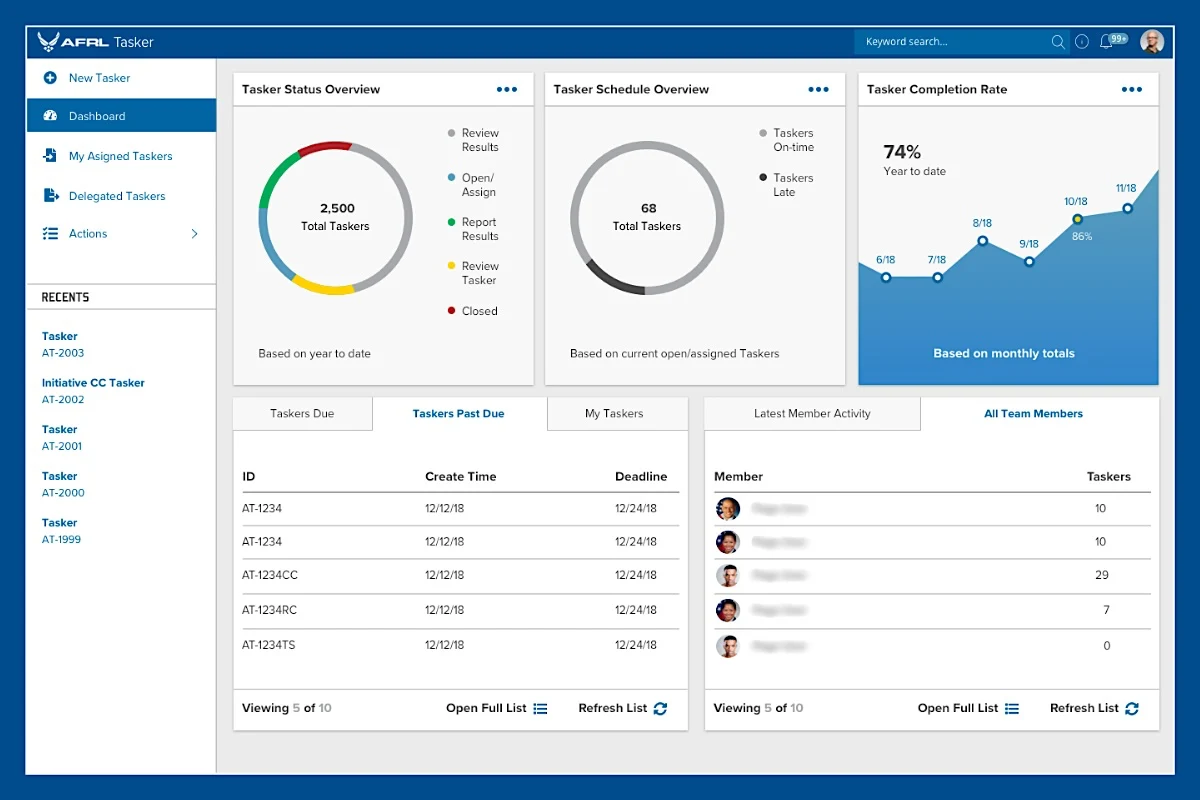The image size is (1200, 800).
Task: Select the My Taskers tab
Action: tap(614, 413)
